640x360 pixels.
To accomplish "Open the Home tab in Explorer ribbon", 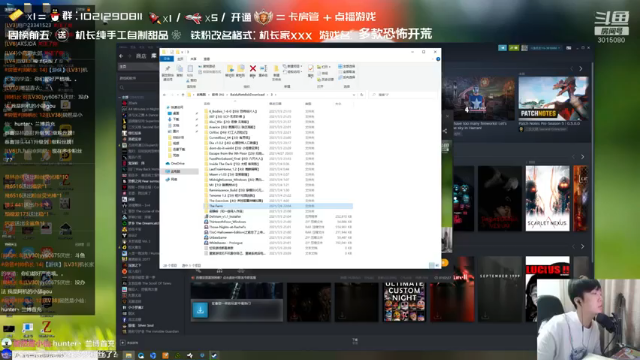I will click(x=180, y=59).
